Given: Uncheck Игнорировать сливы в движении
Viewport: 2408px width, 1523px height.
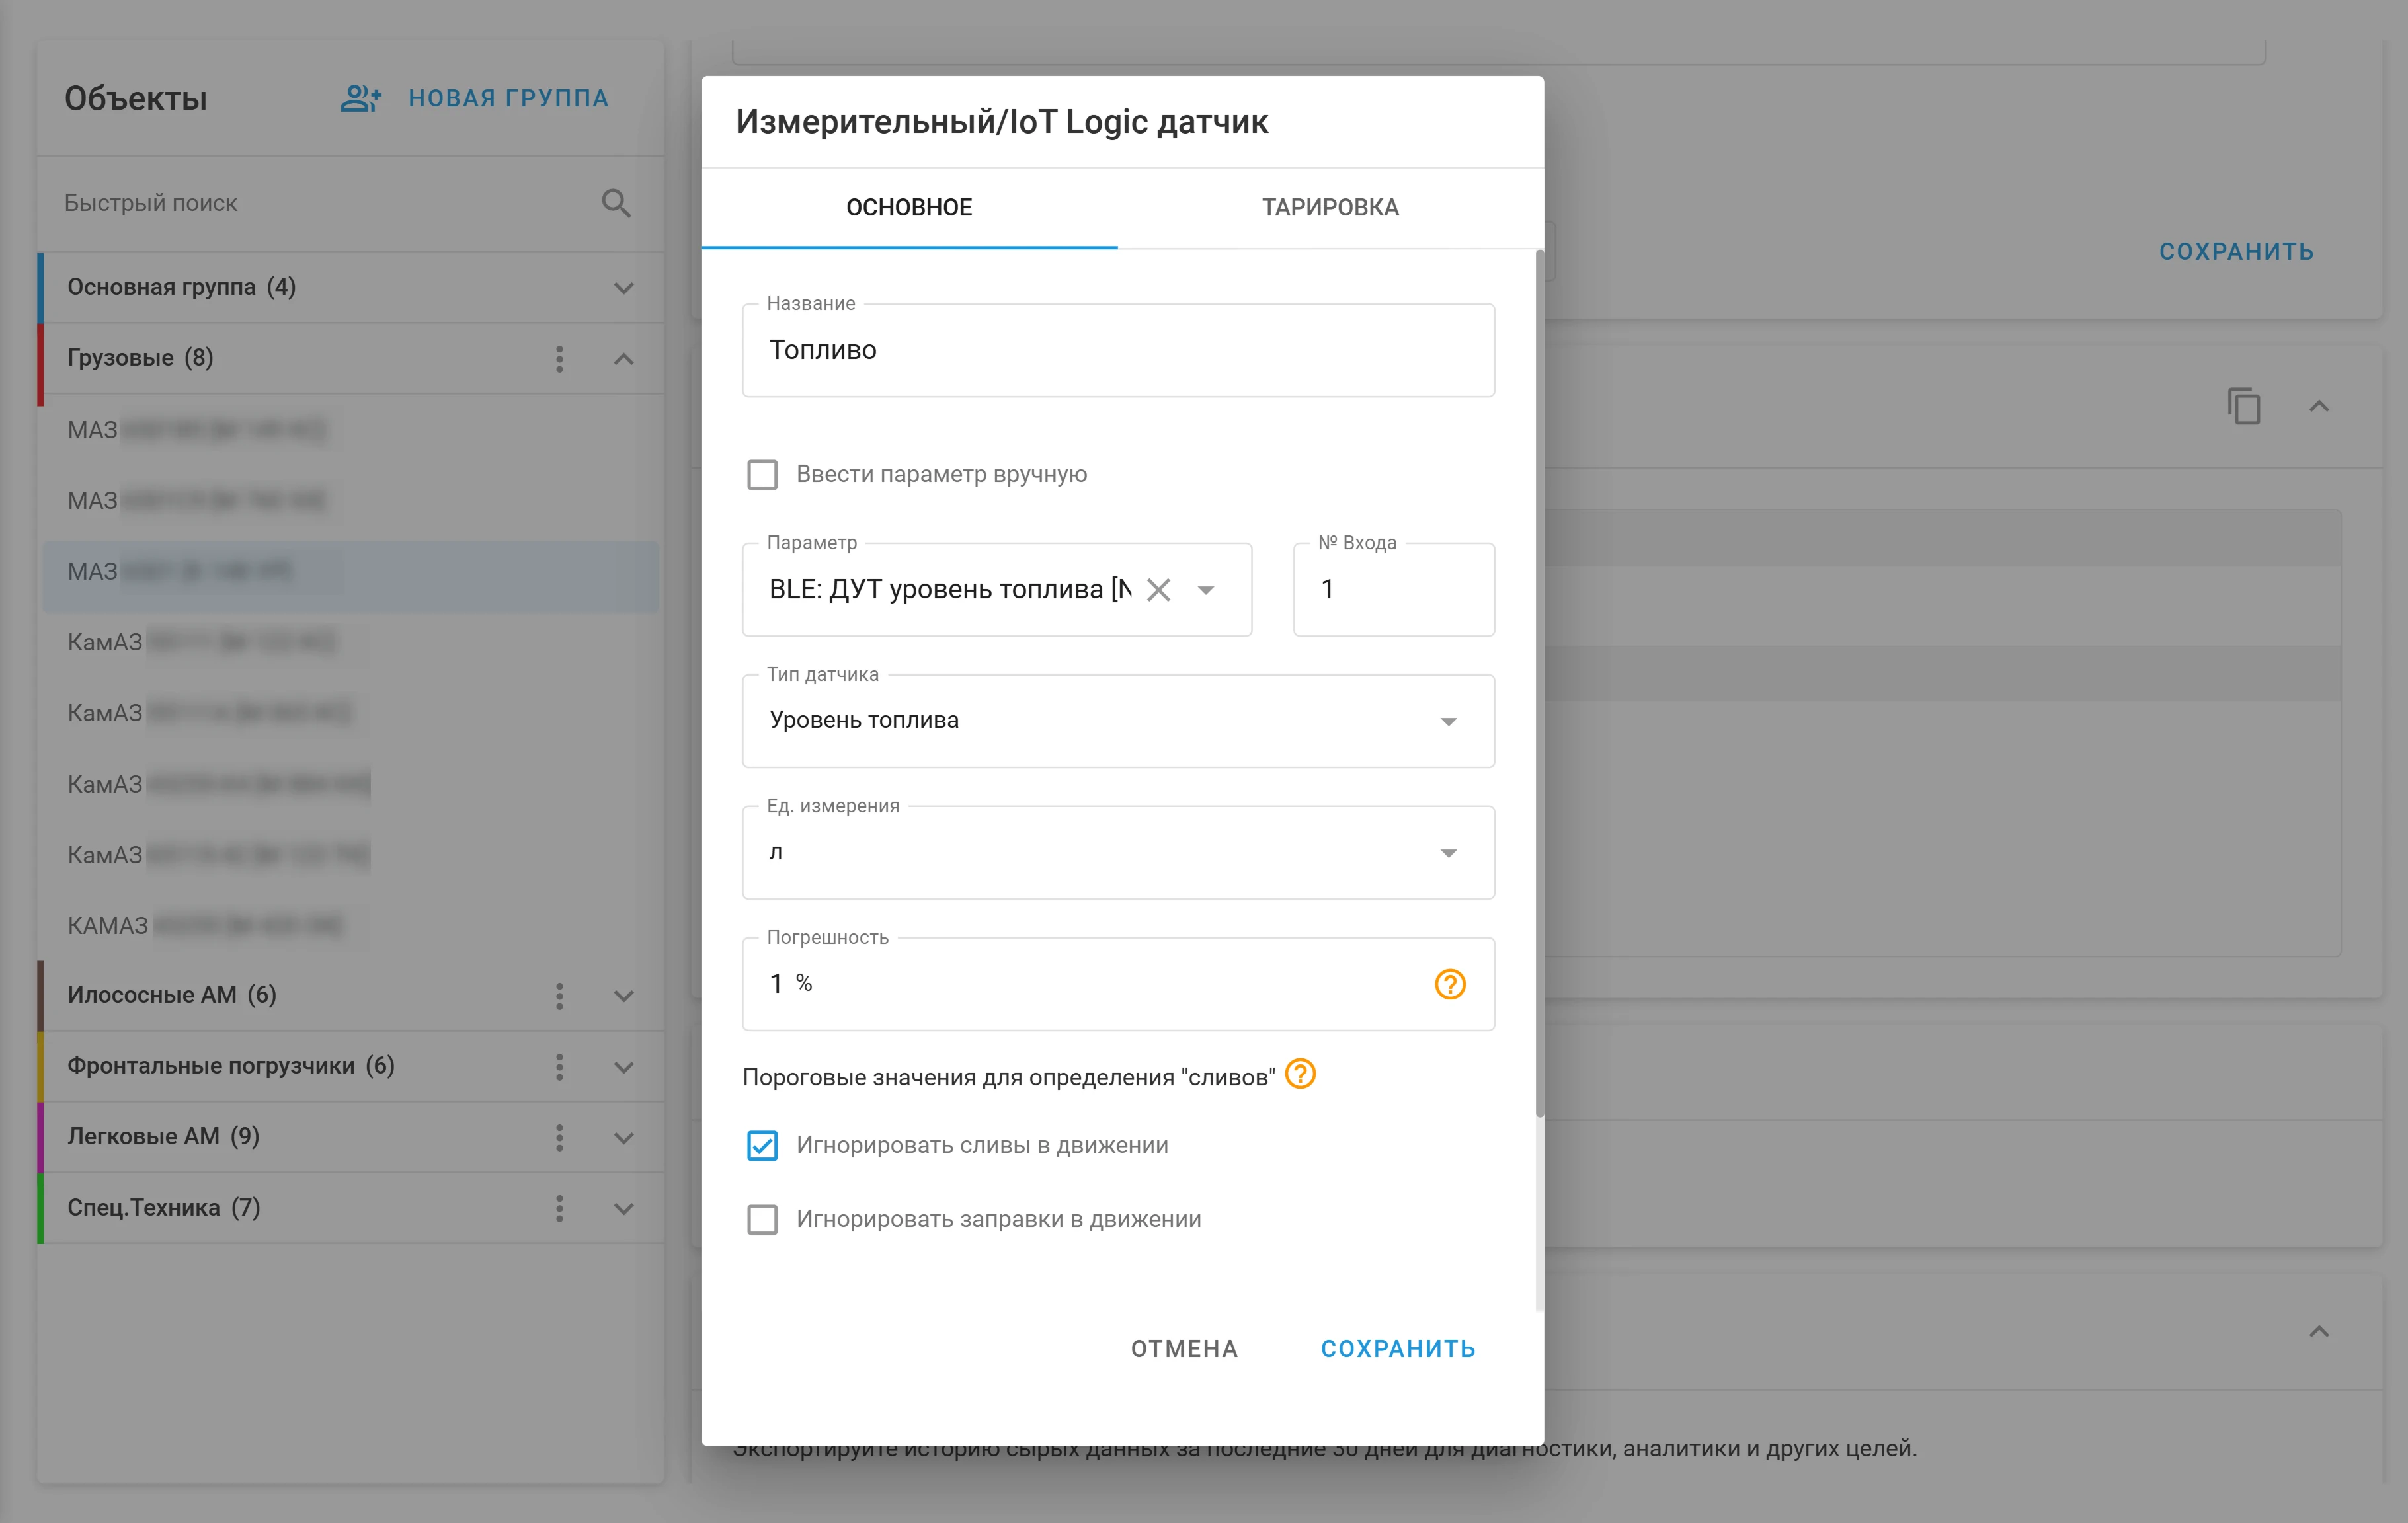Looking at the screenshot, I should (762, 1145).
